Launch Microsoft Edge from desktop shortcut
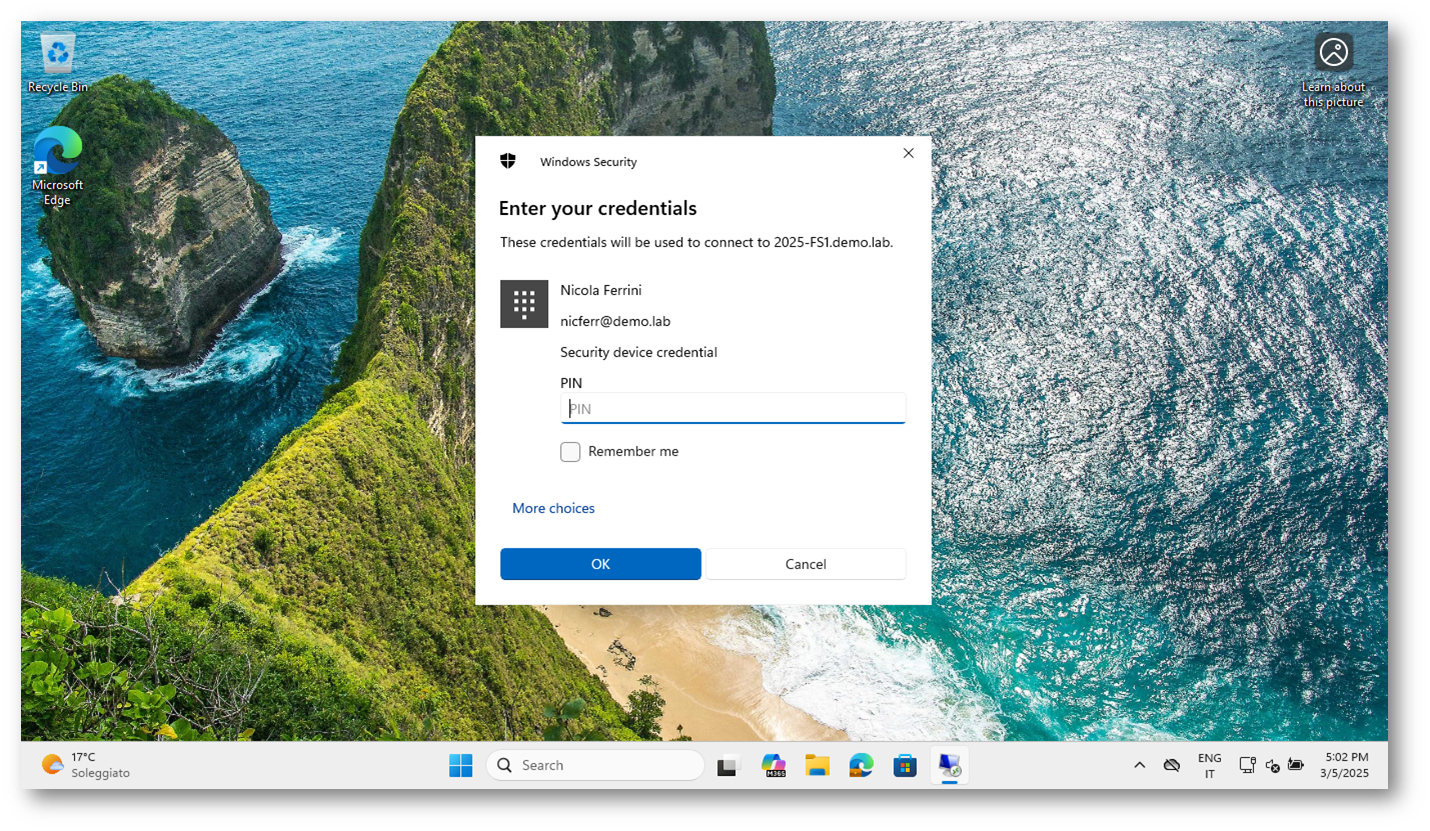 pos(57,166)
